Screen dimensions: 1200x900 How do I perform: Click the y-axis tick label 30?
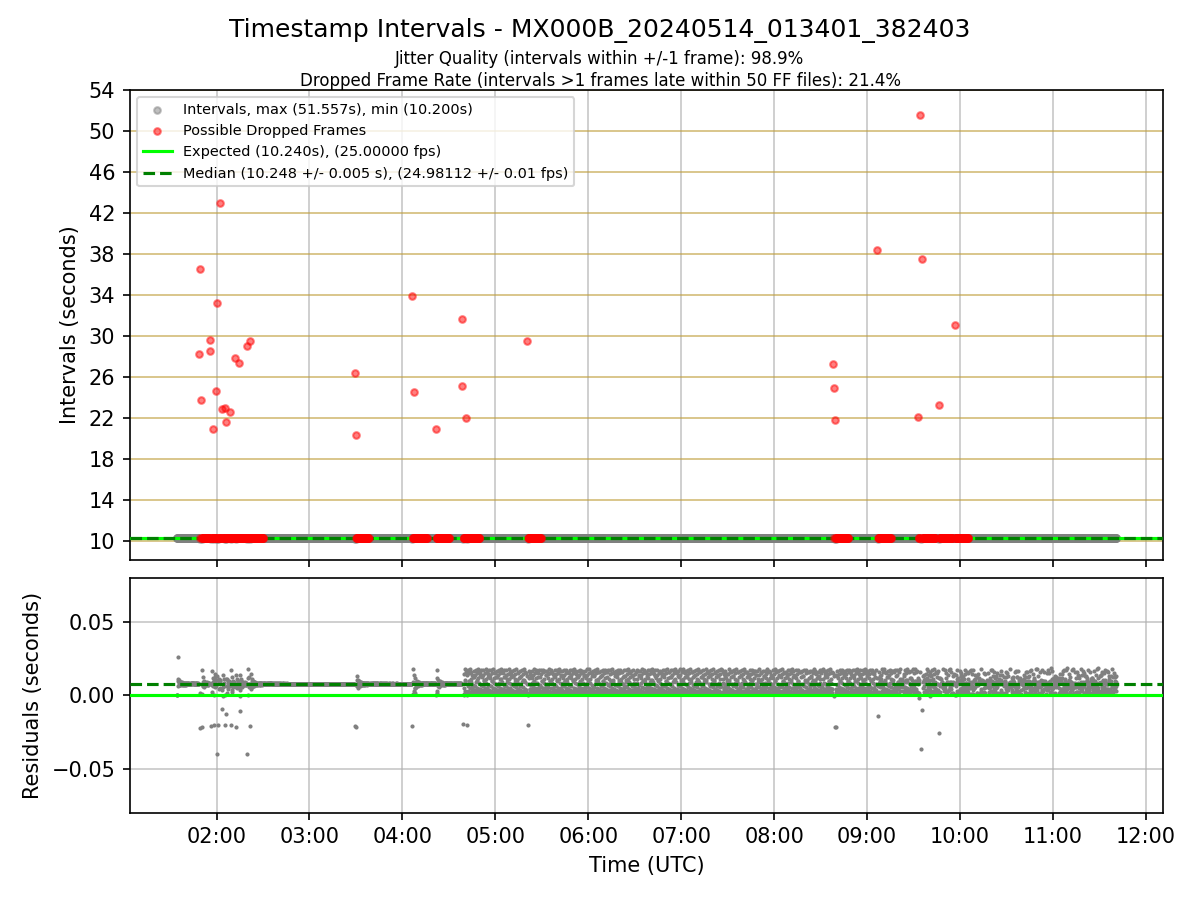tap(104, 336)
